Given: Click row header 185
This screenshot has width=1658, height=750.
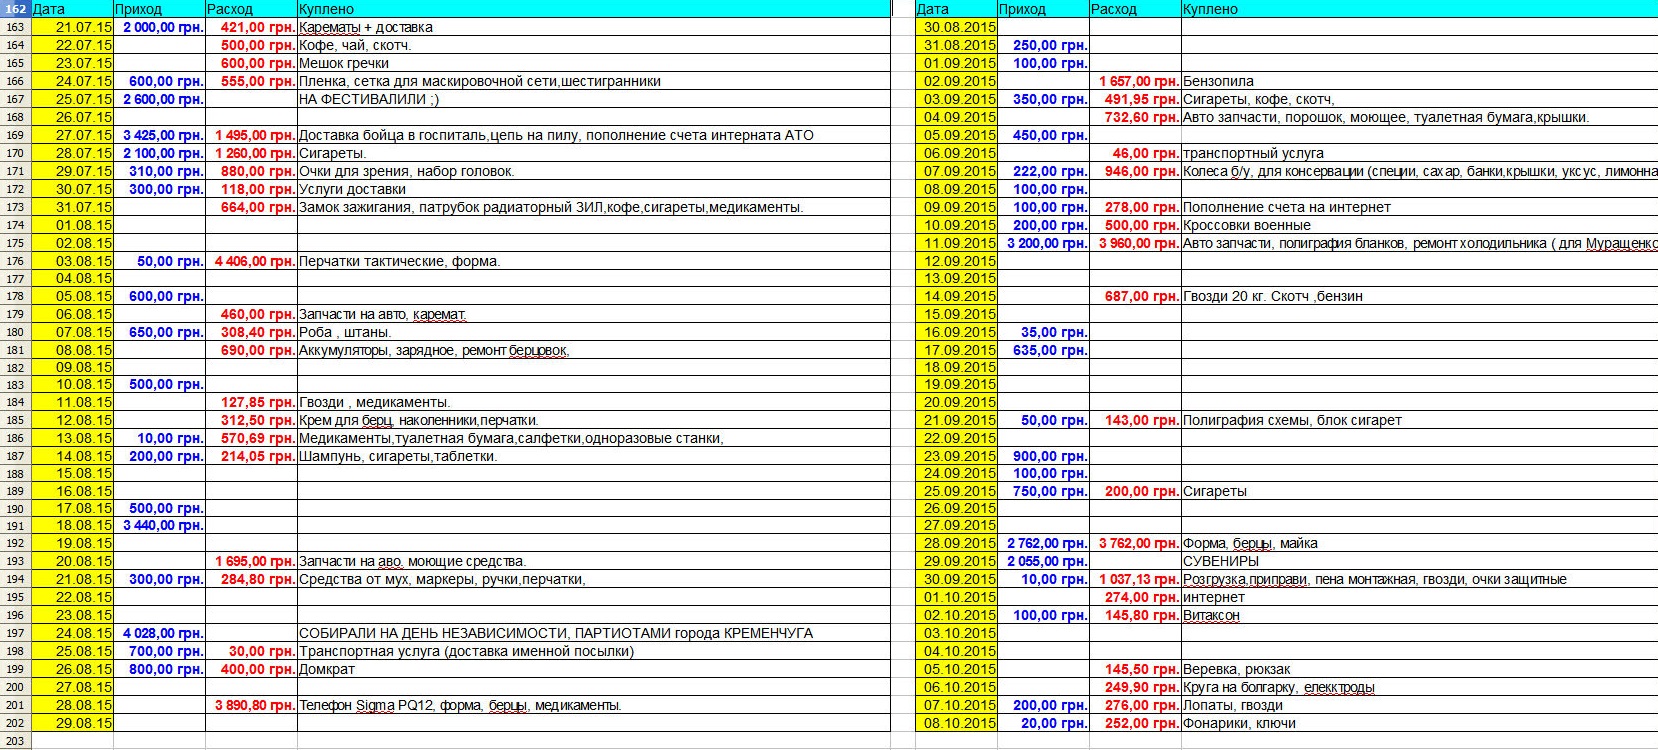Looking at the screenshot, I should [x=15, y=420].
